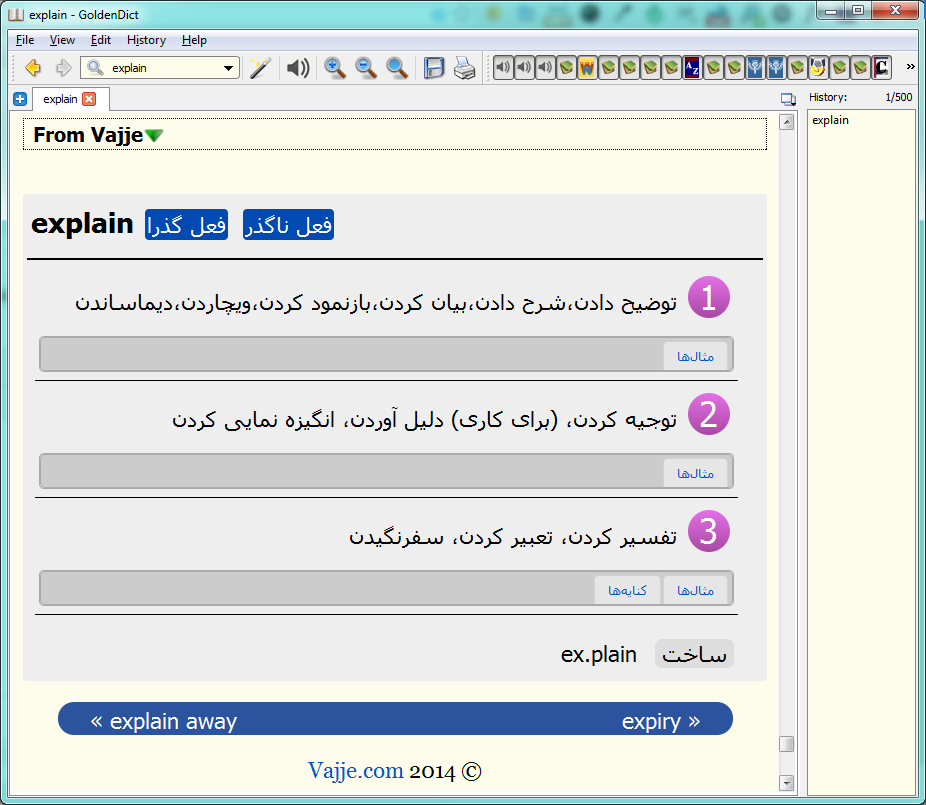
Task: Select 'explain' in History list
Action: (830, 120)
